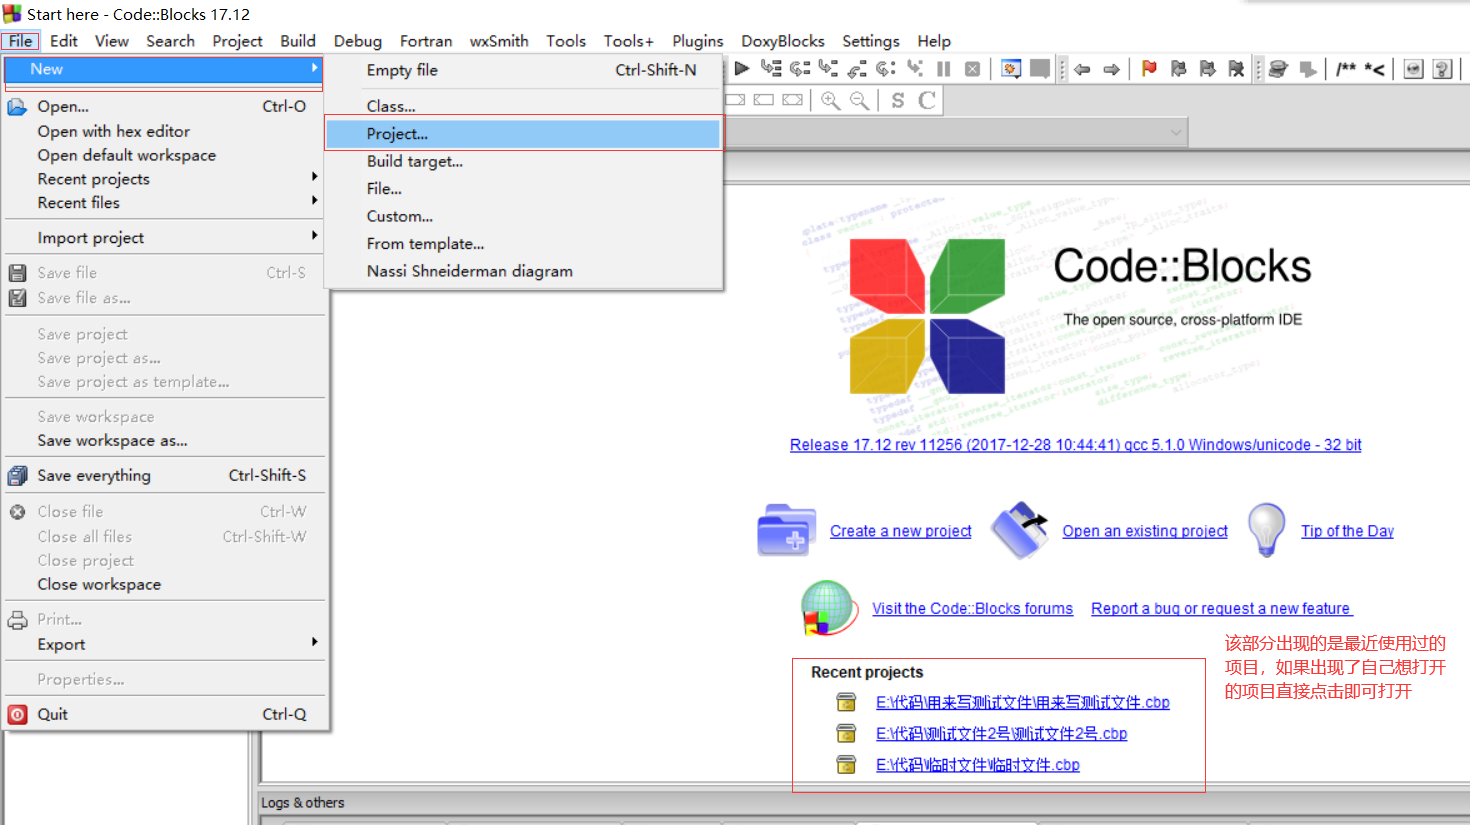Image resolution: width=1470 pixels, height=825 pixels.
Task: Click the Step out debug icon
Action: tap(857, 69)
